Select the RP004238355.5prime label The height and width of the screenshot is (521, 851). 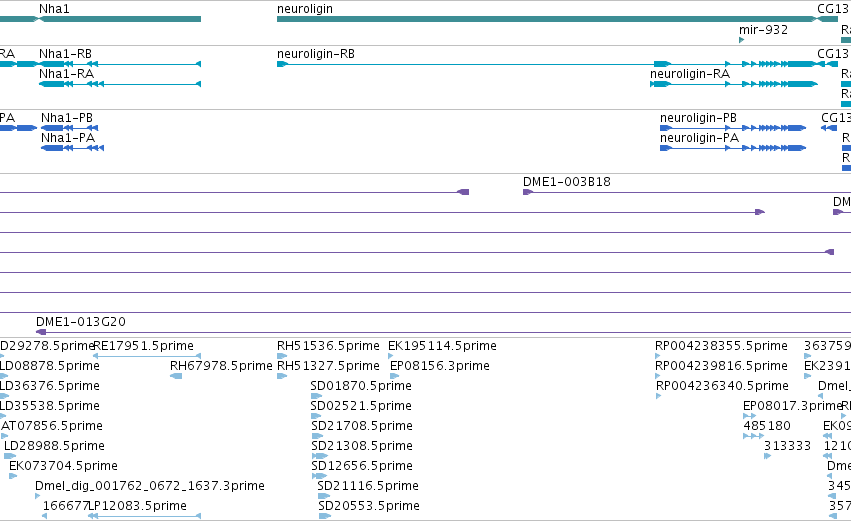[721, 346]
